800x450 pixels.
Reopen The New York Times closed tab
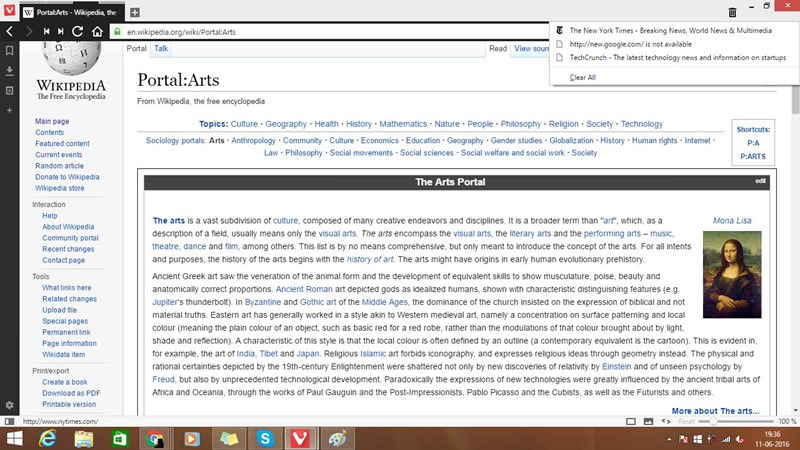670,31
